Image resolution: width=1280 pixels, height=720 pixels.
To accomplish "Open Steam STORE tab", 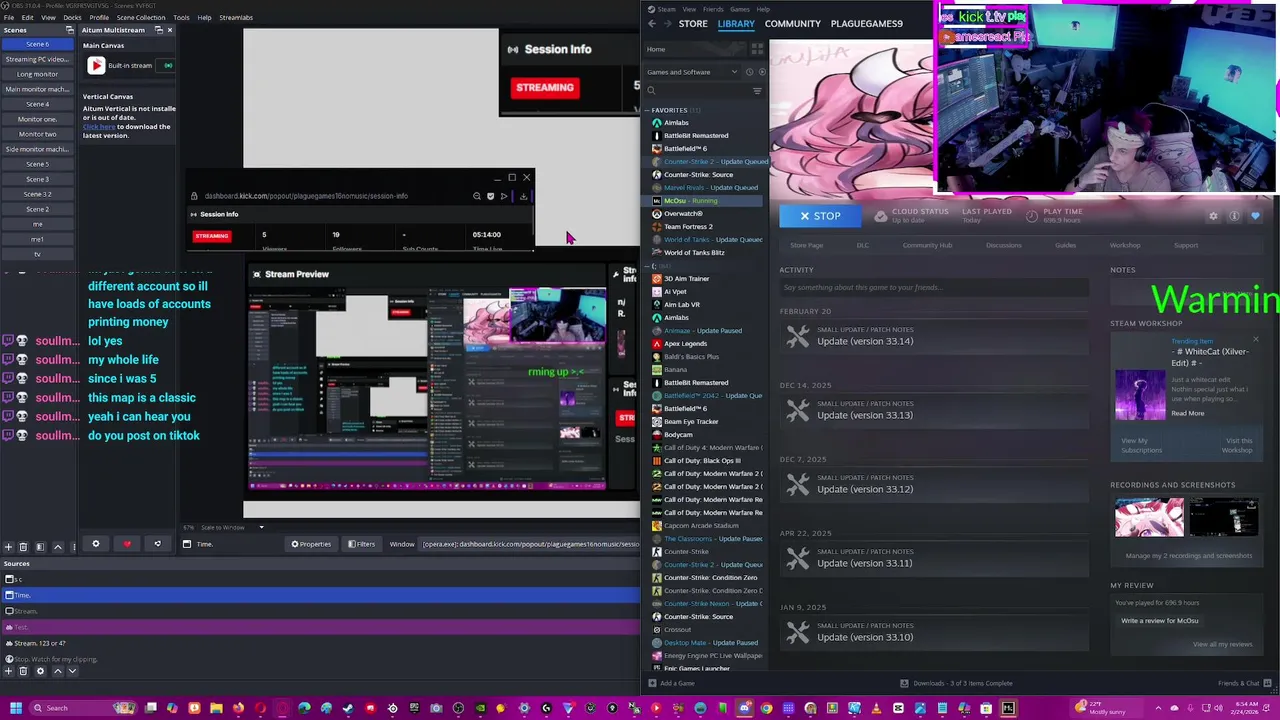I will pos(693,24).
